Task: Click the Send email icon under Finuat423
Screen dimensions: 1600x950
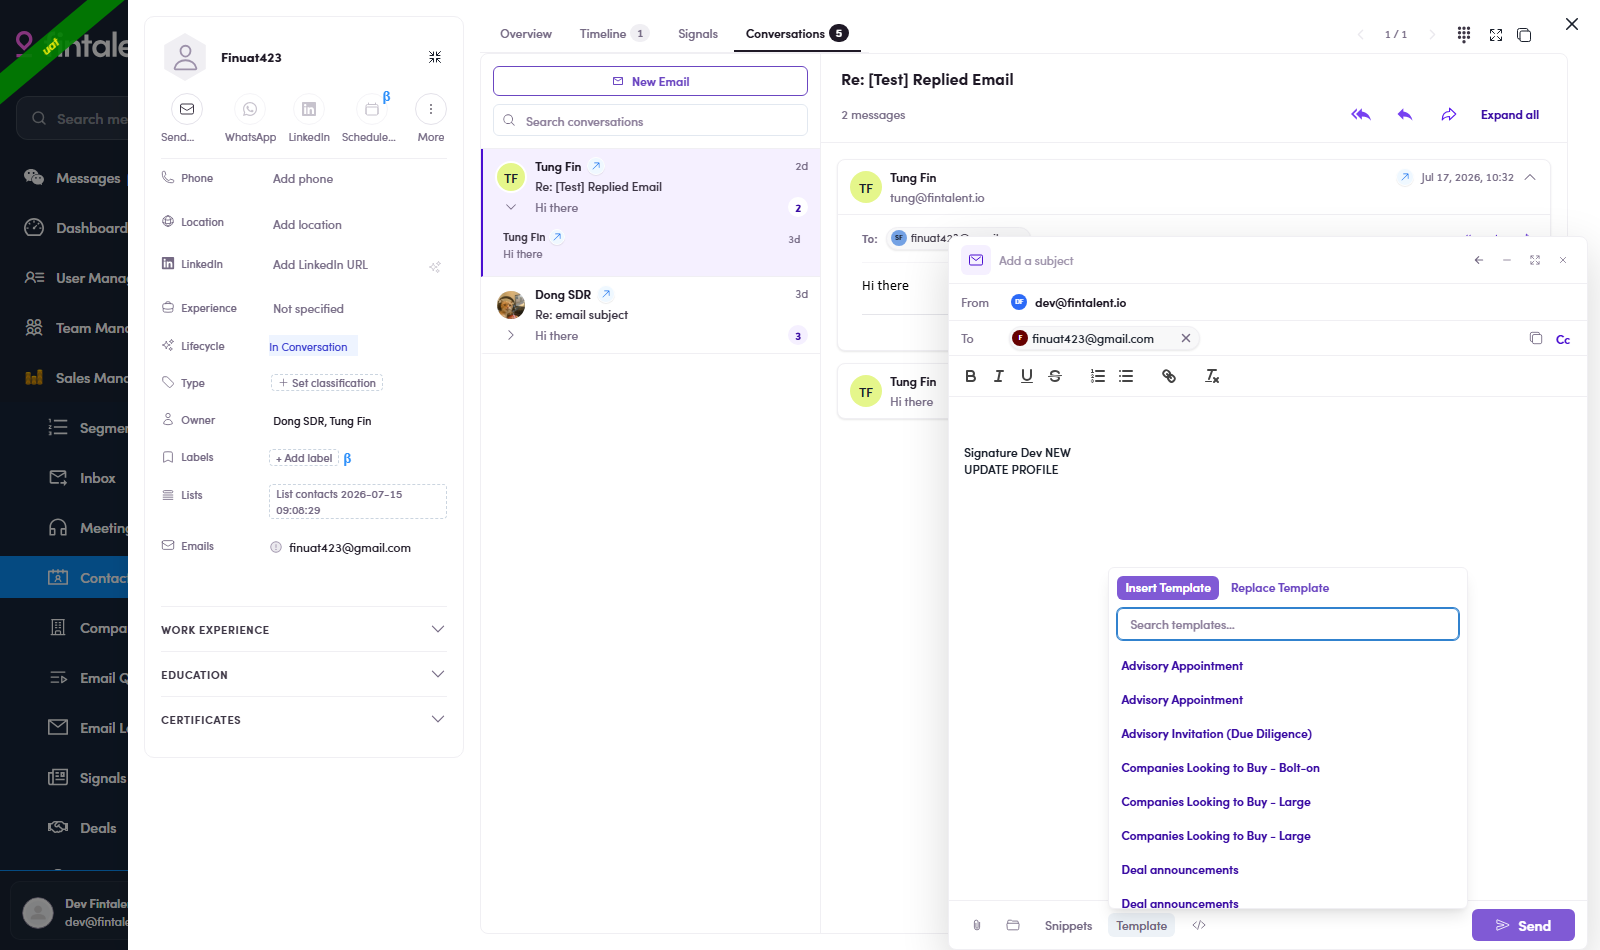Action: pyautogui.click(x=187, y=109)
